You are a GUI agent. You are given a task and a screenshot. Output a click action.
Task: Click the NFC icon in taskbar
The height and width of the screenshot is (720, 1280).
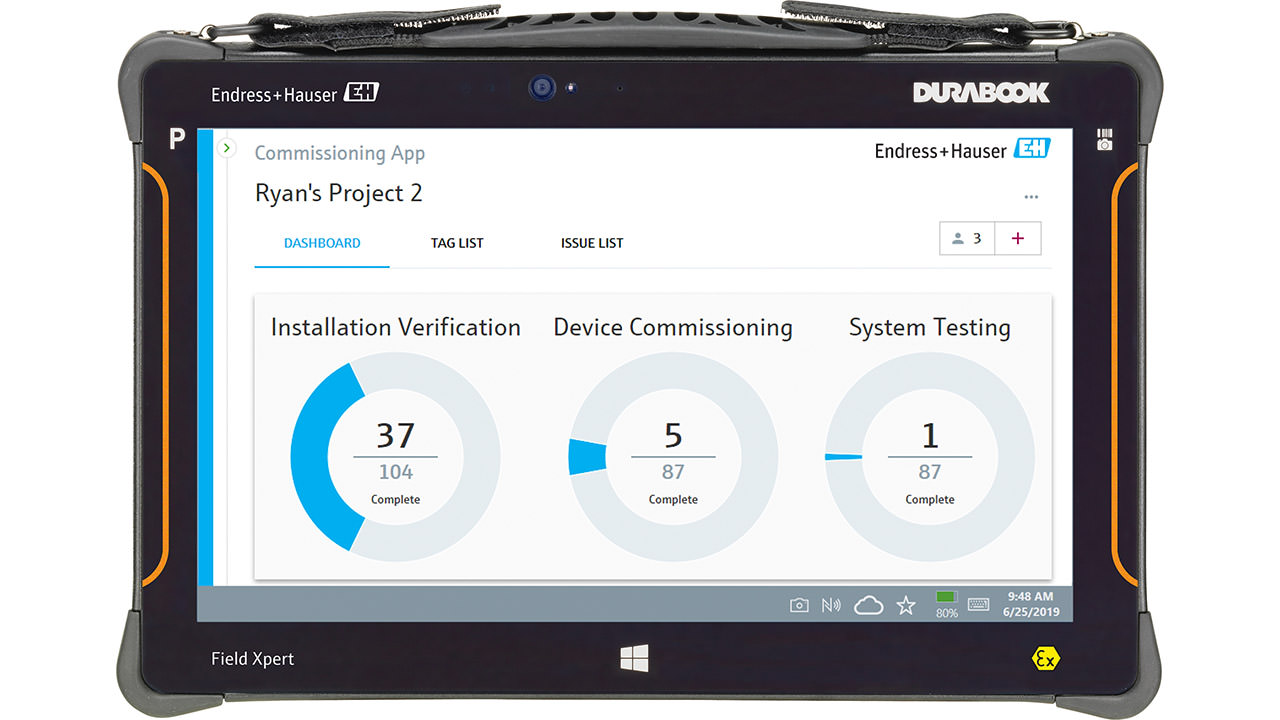831,605
